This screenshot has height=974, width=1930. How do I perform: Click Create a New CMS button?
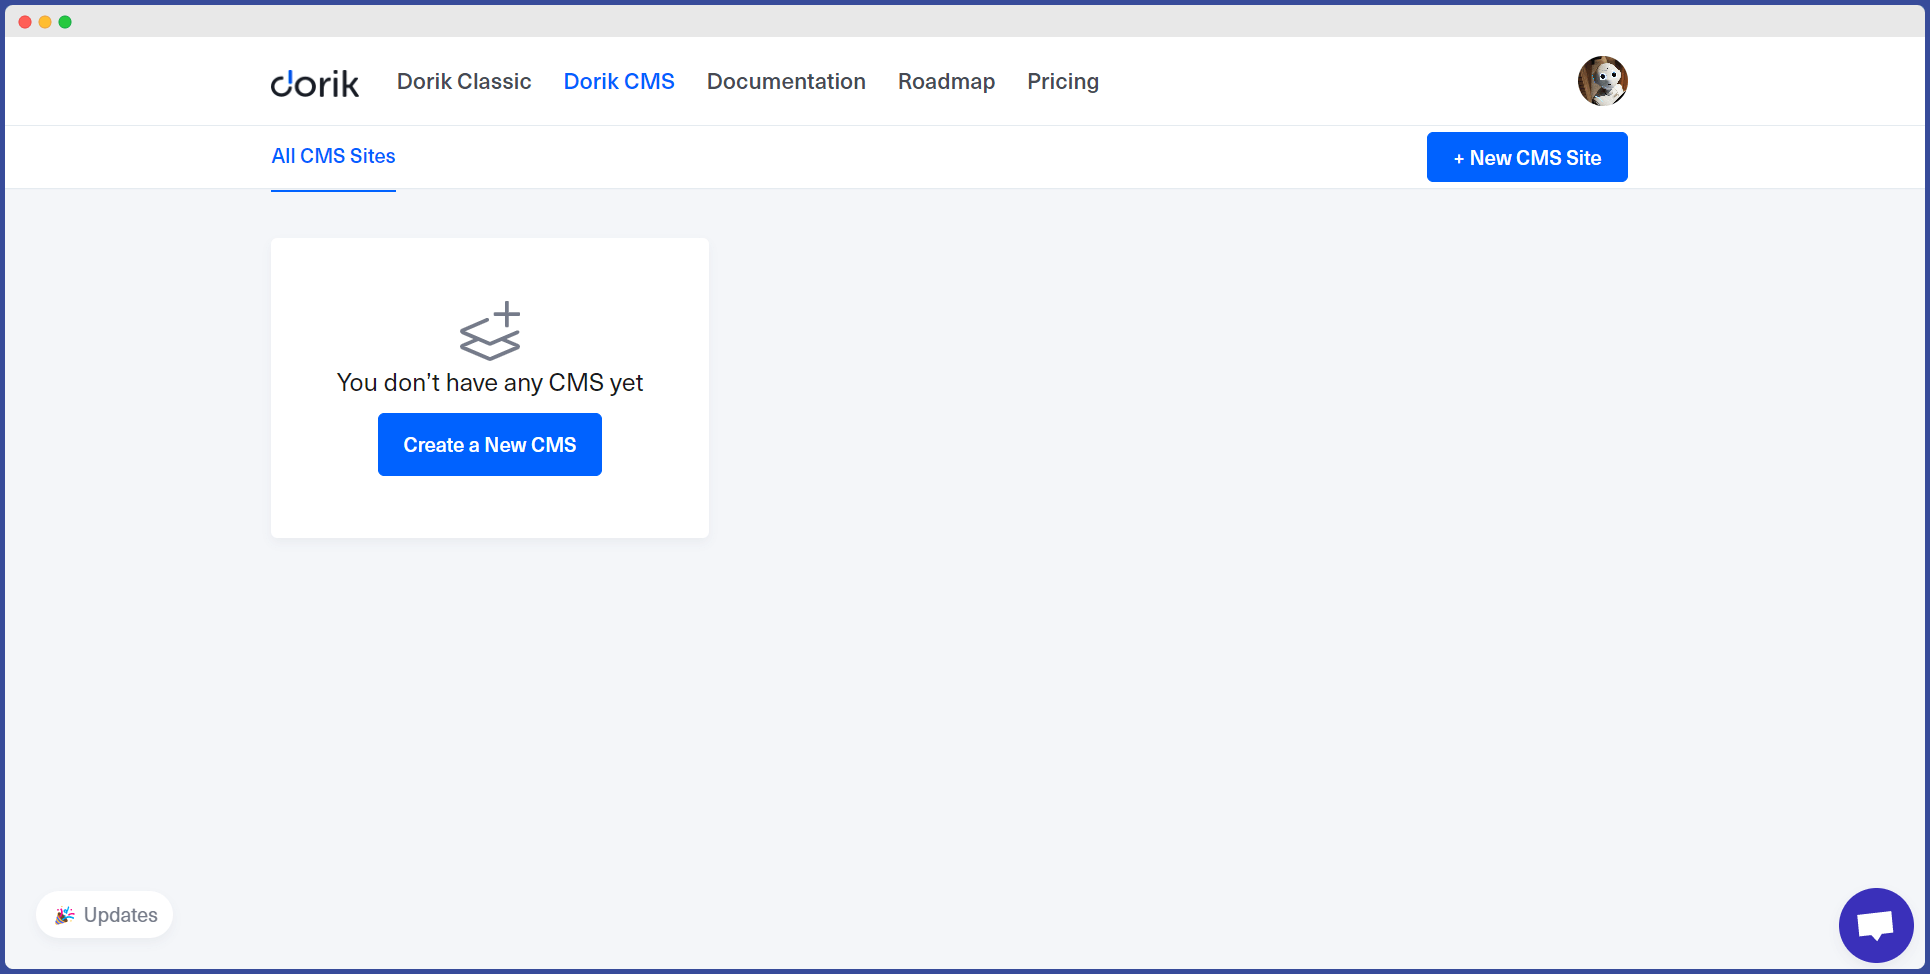(x=490, y=445)
